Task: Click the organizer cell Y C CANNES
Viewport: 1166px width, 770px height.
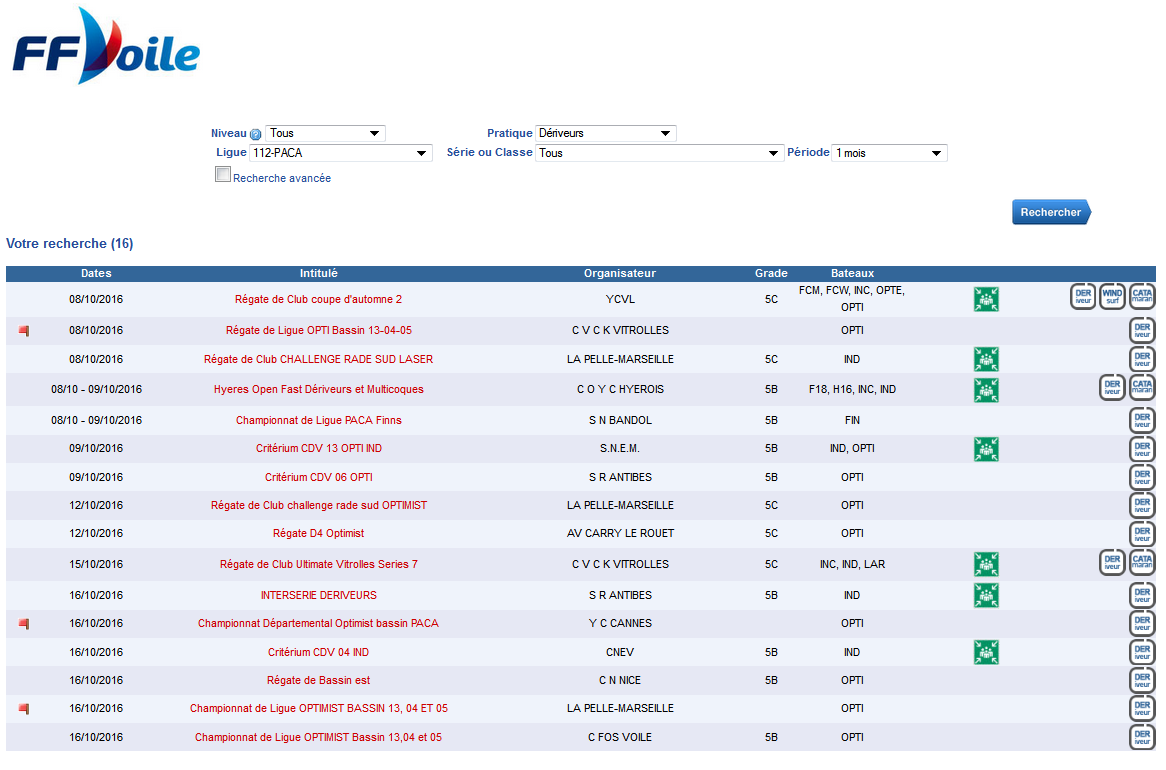Action: (x=620, y=623)
